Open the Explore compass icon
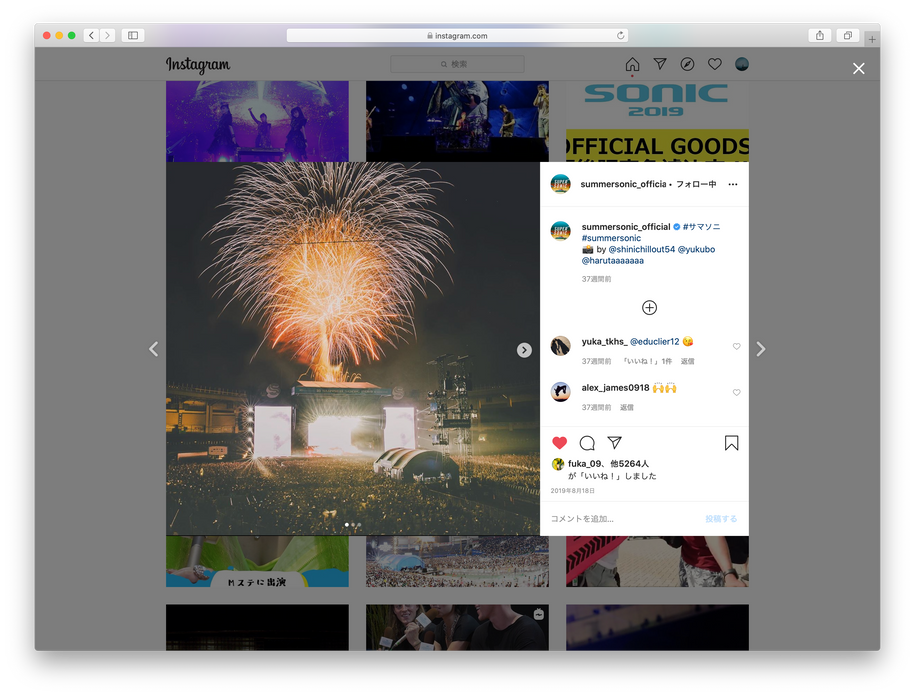Screen dimensions: 914x696 687,64
